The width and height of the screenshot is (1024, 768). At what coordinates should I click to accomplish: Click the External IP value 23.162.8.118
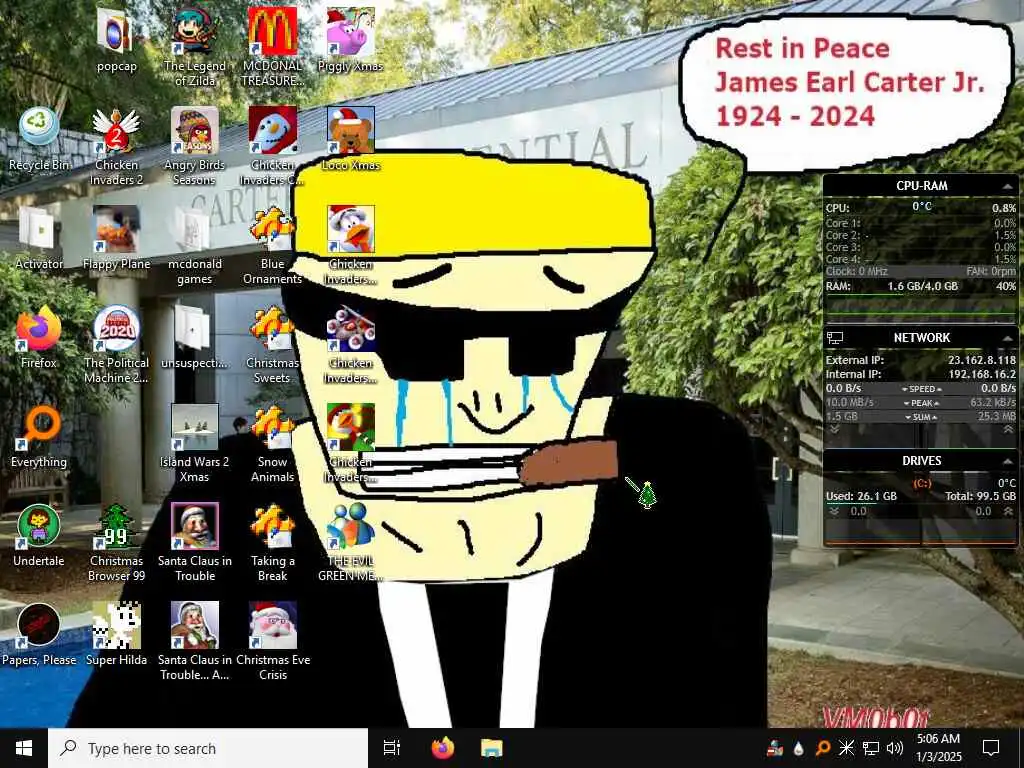coord(982,360)
